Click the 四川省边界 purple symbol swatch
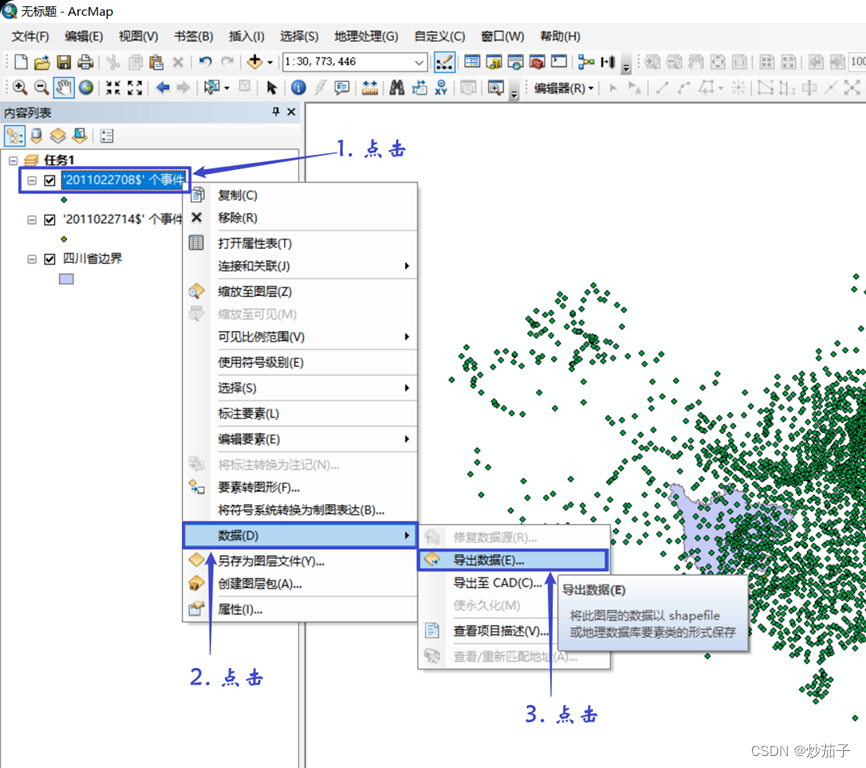866x768 pixels. pyautogui.click(x=66, y=279)
